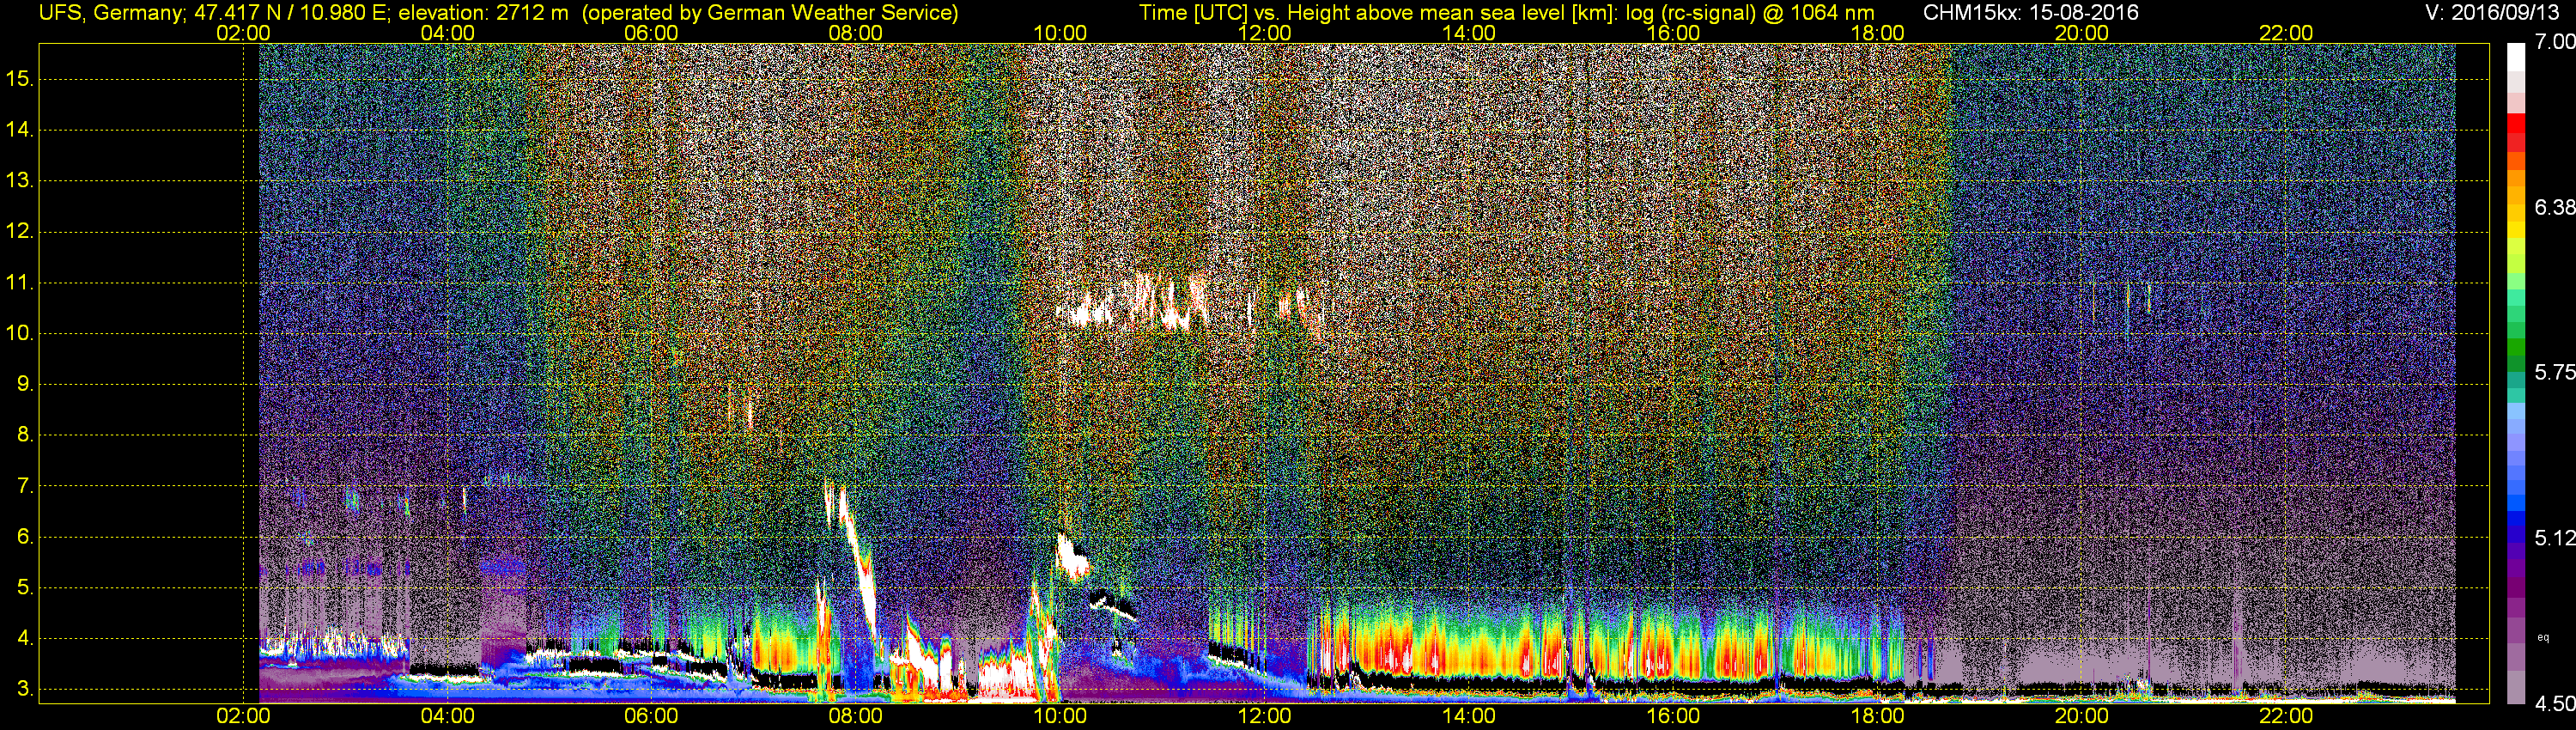Click the 5 km height axis label

(25, 588)
